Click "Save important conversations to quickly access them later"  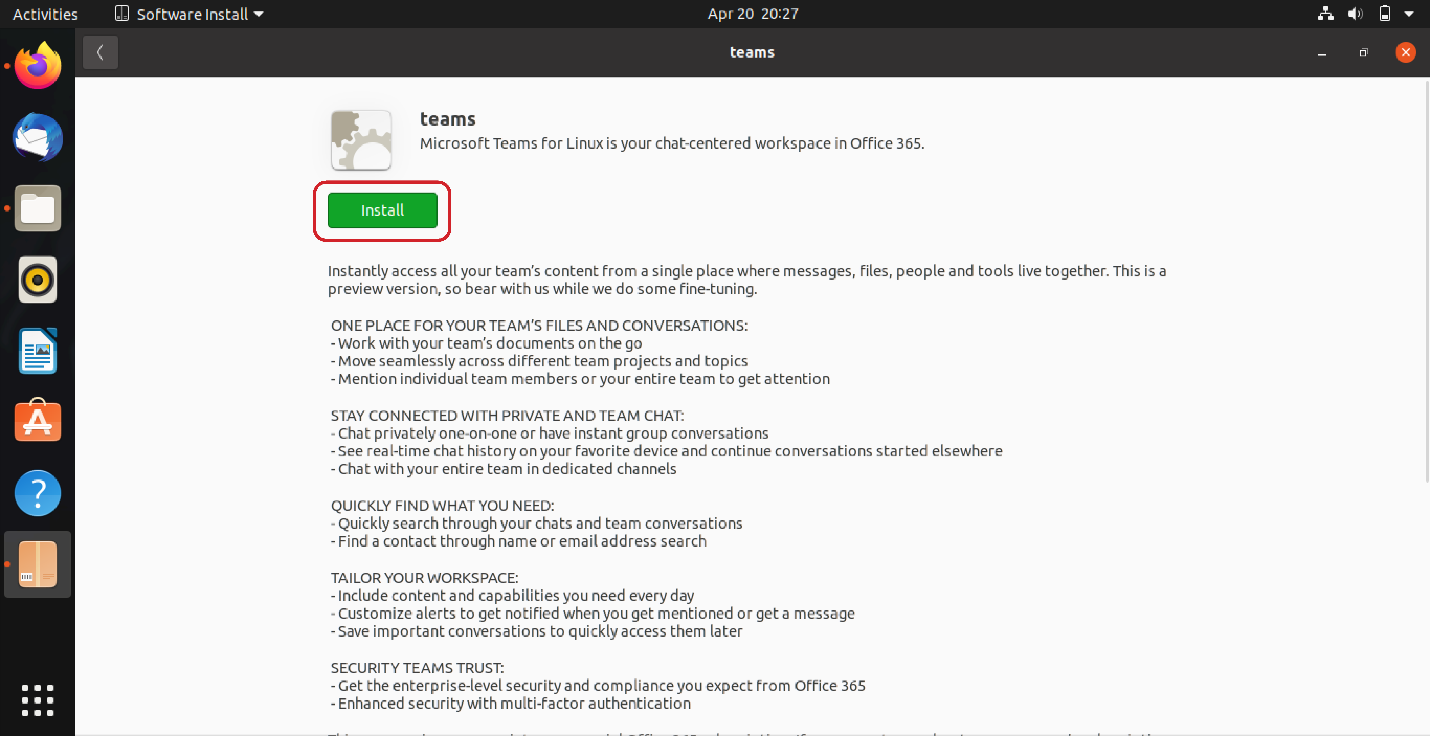[537, 631]
